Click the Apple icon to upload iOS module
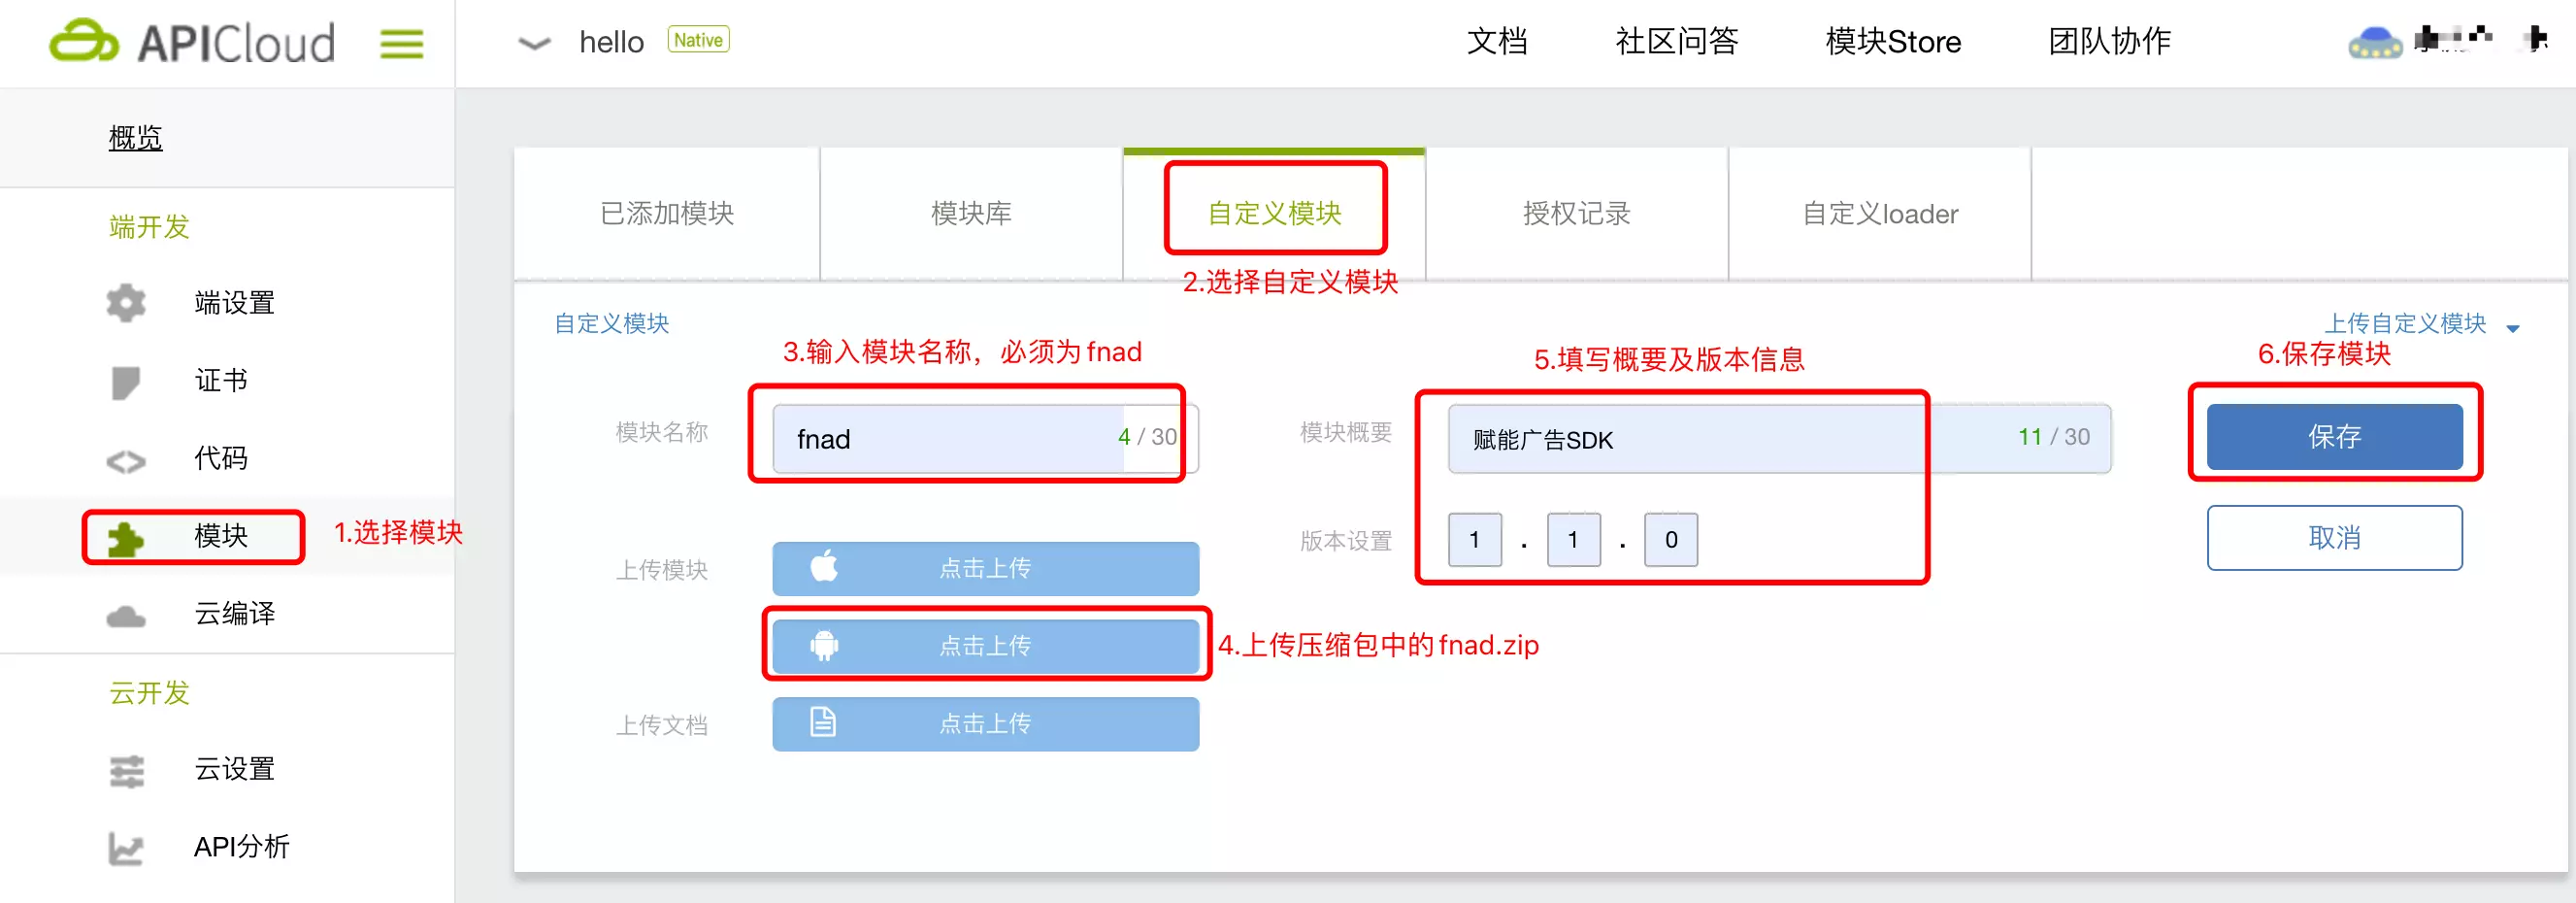This screenshot has height=903, width=2576. click(823, 568)
